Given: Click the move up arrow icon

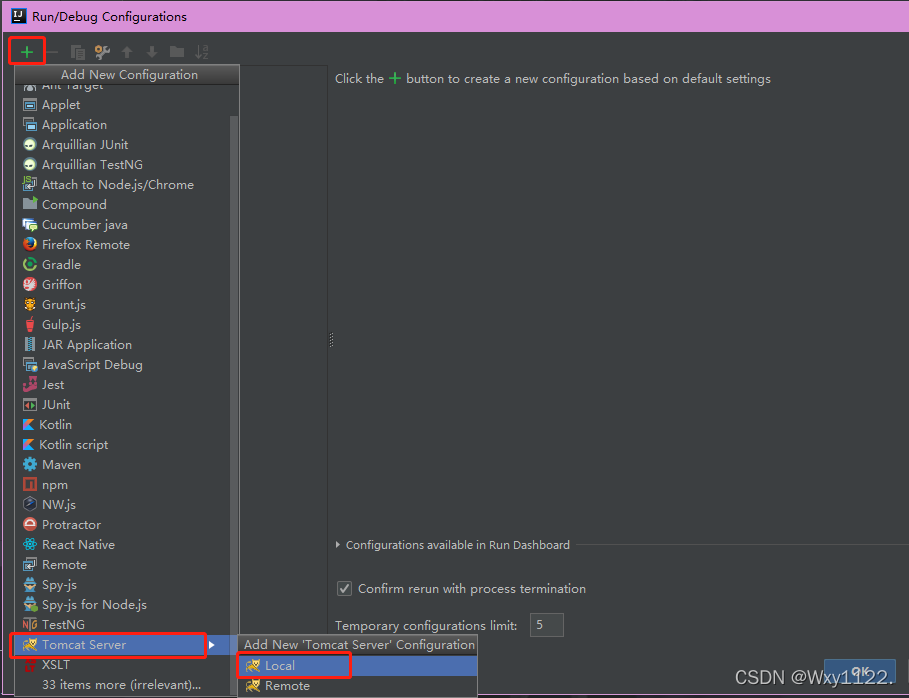Looking at the screenshot, I should pyautogui.click(x=127, y=52).
